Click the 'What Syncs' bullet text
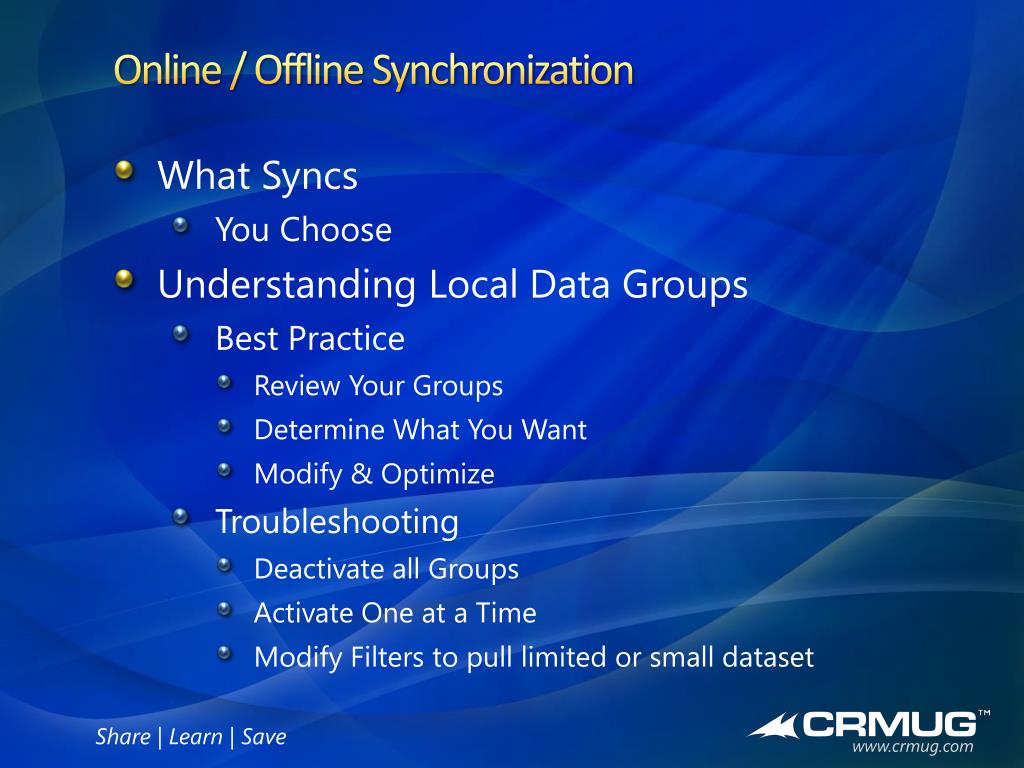This screenshot has height=768, width=1024. coord(258,176)
